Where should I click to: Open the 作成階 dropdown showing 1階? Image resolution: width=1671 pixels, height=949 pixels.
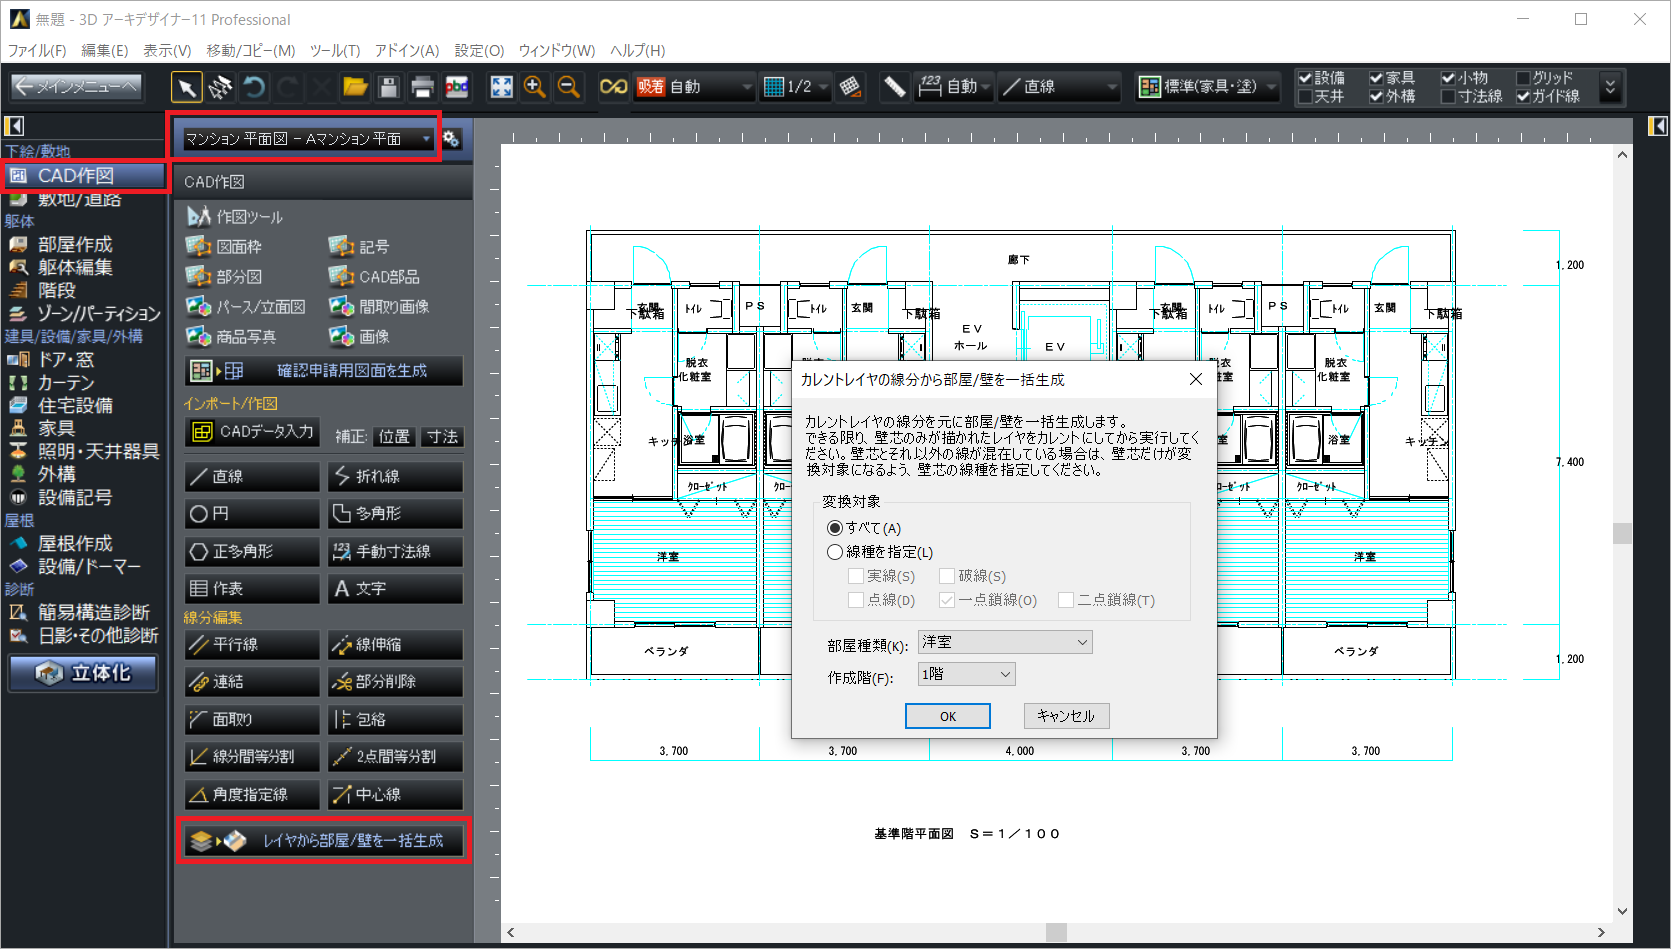pyautogui.click(x=966, y=675)
